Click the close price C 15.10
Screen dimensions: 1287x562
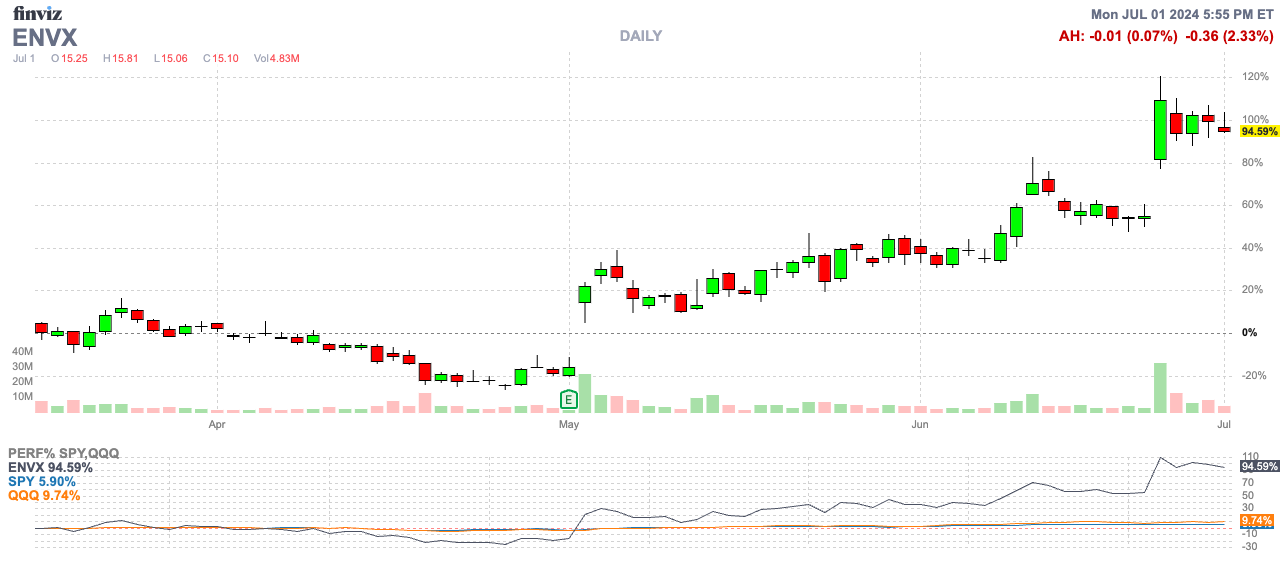click(220, 58)
